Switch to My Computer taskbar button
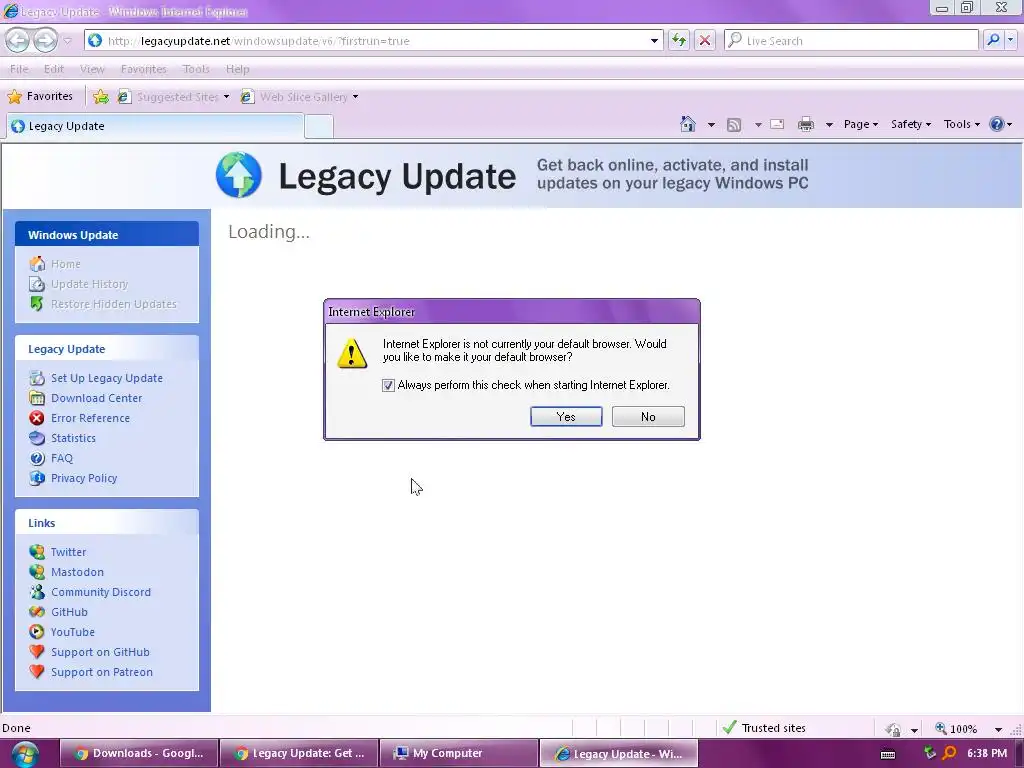The image size is (1024, 768). 459,754
